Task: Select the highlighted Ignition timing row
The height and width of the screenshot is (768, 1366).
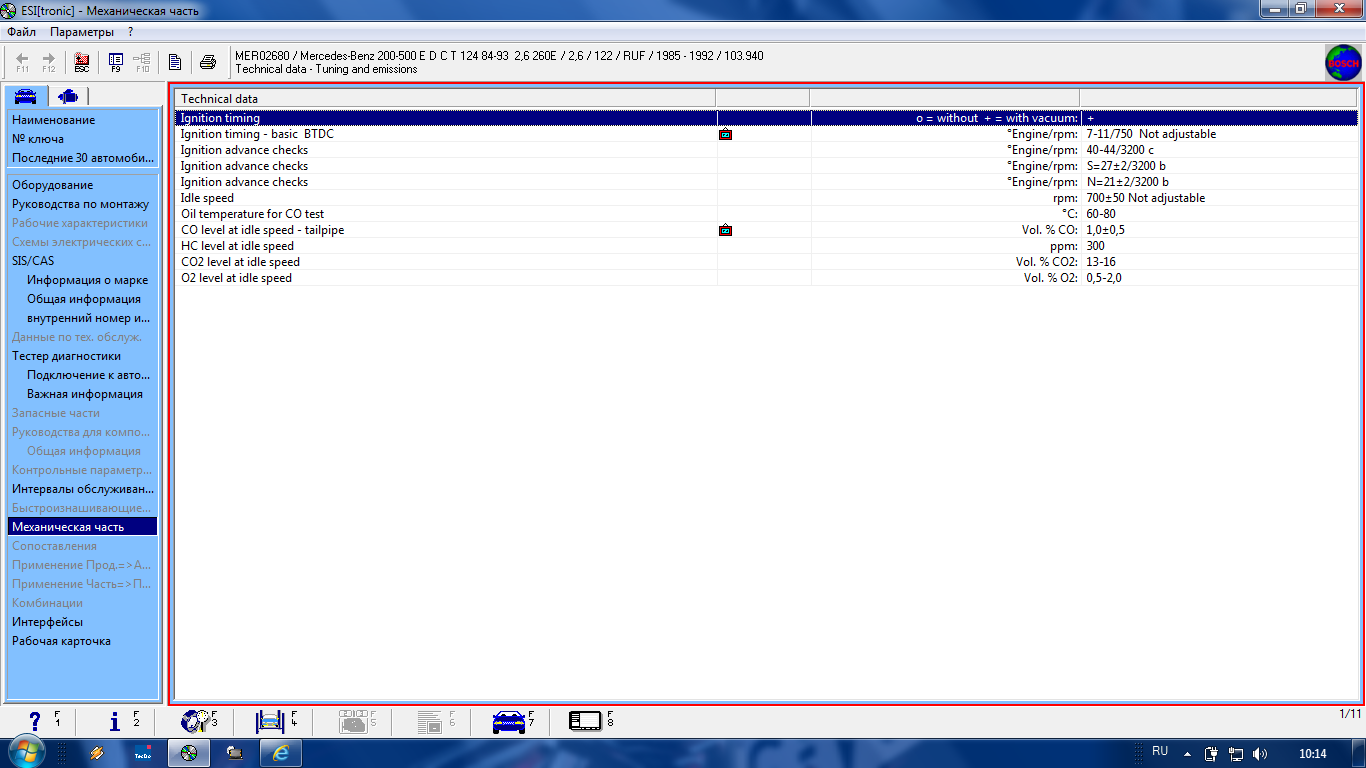Action: tap(766, 118)
